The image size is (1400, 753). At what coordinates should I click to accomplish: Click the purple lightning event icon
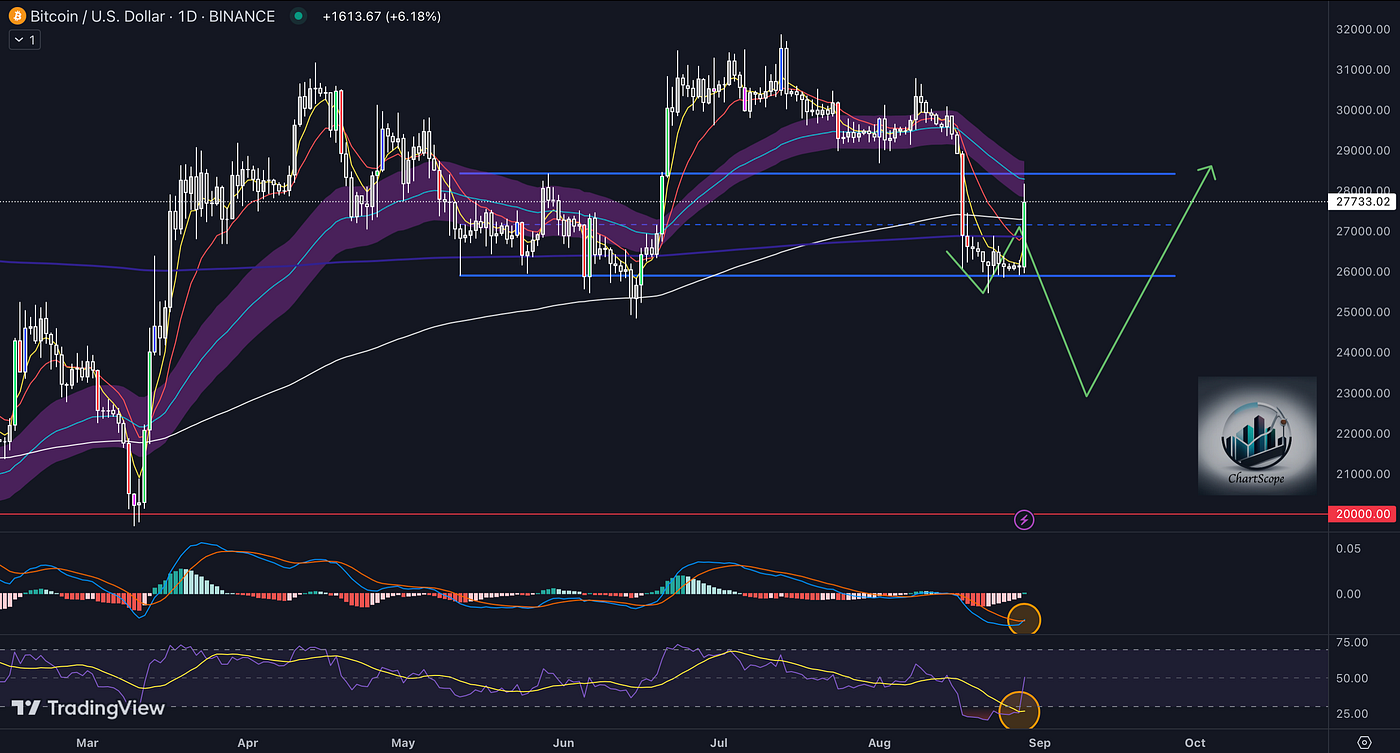click(x=1024, y=519)
